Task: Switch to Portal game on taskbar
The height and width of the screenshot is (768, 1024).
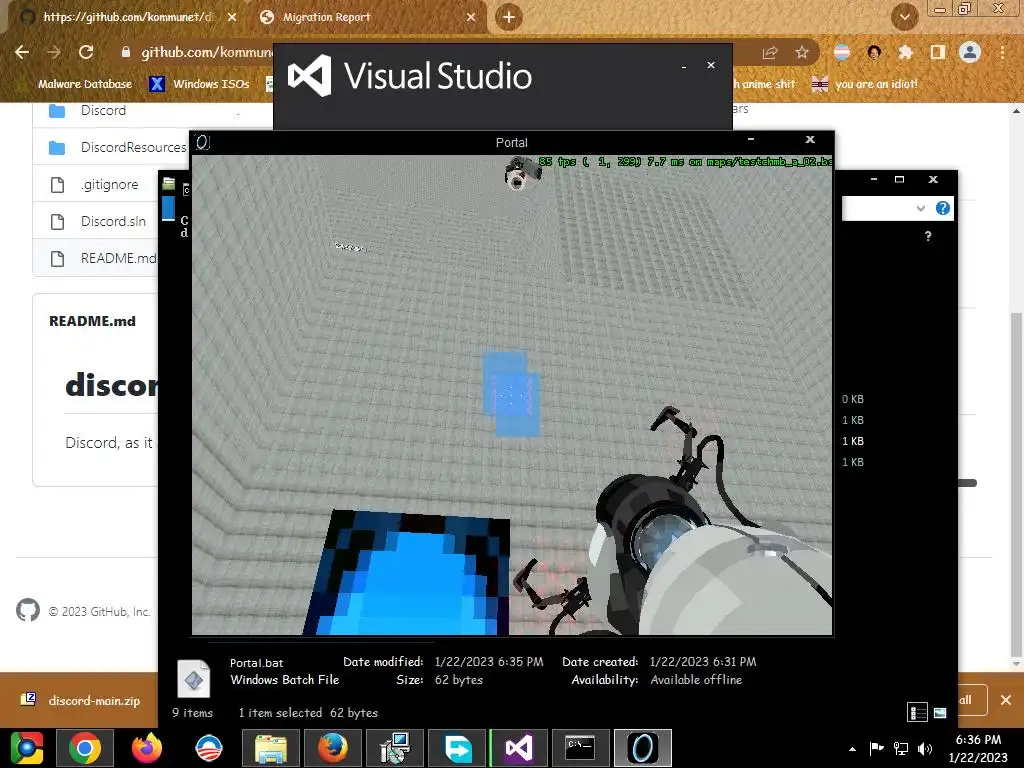Action: click(x=643, y=748)
